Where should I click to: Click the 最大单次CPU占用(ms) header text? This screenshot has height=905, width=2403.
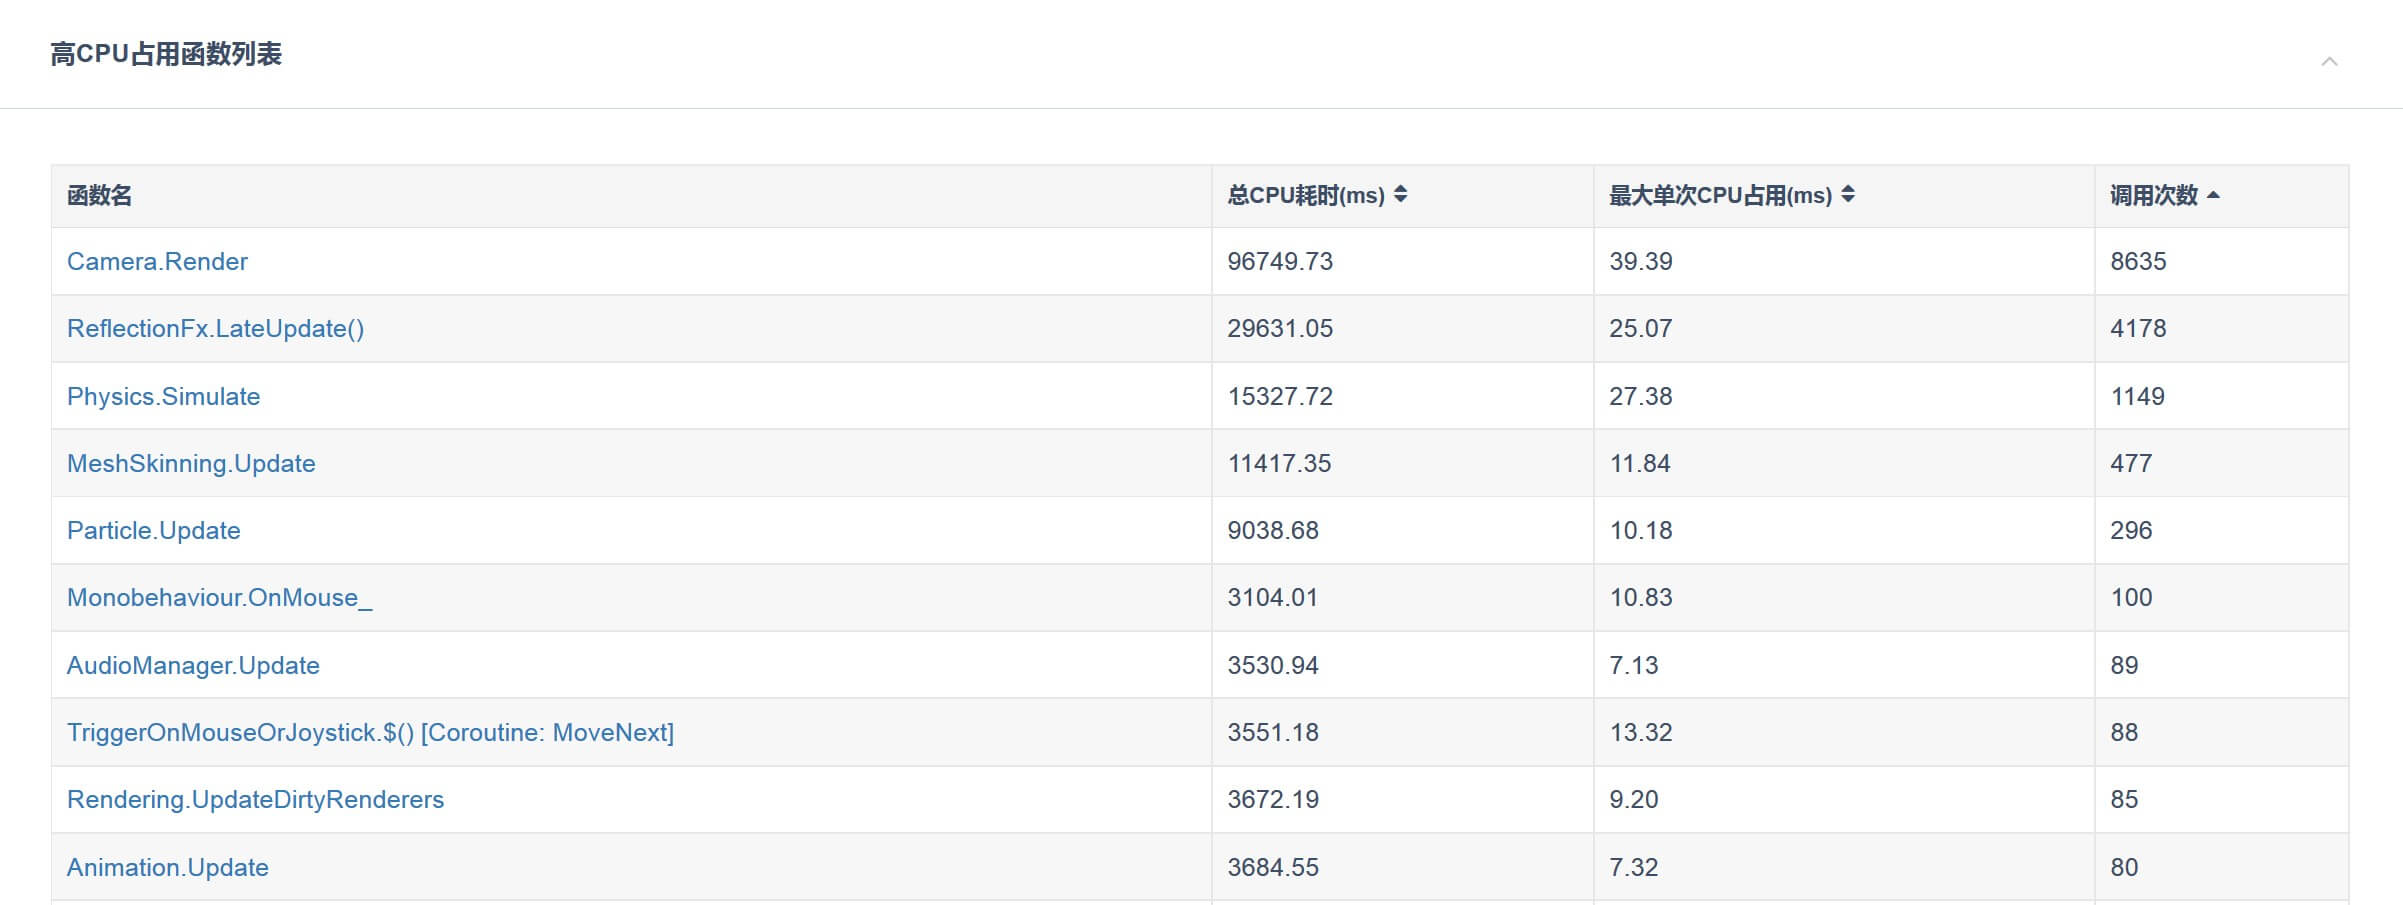click(x=1720, y=196)
